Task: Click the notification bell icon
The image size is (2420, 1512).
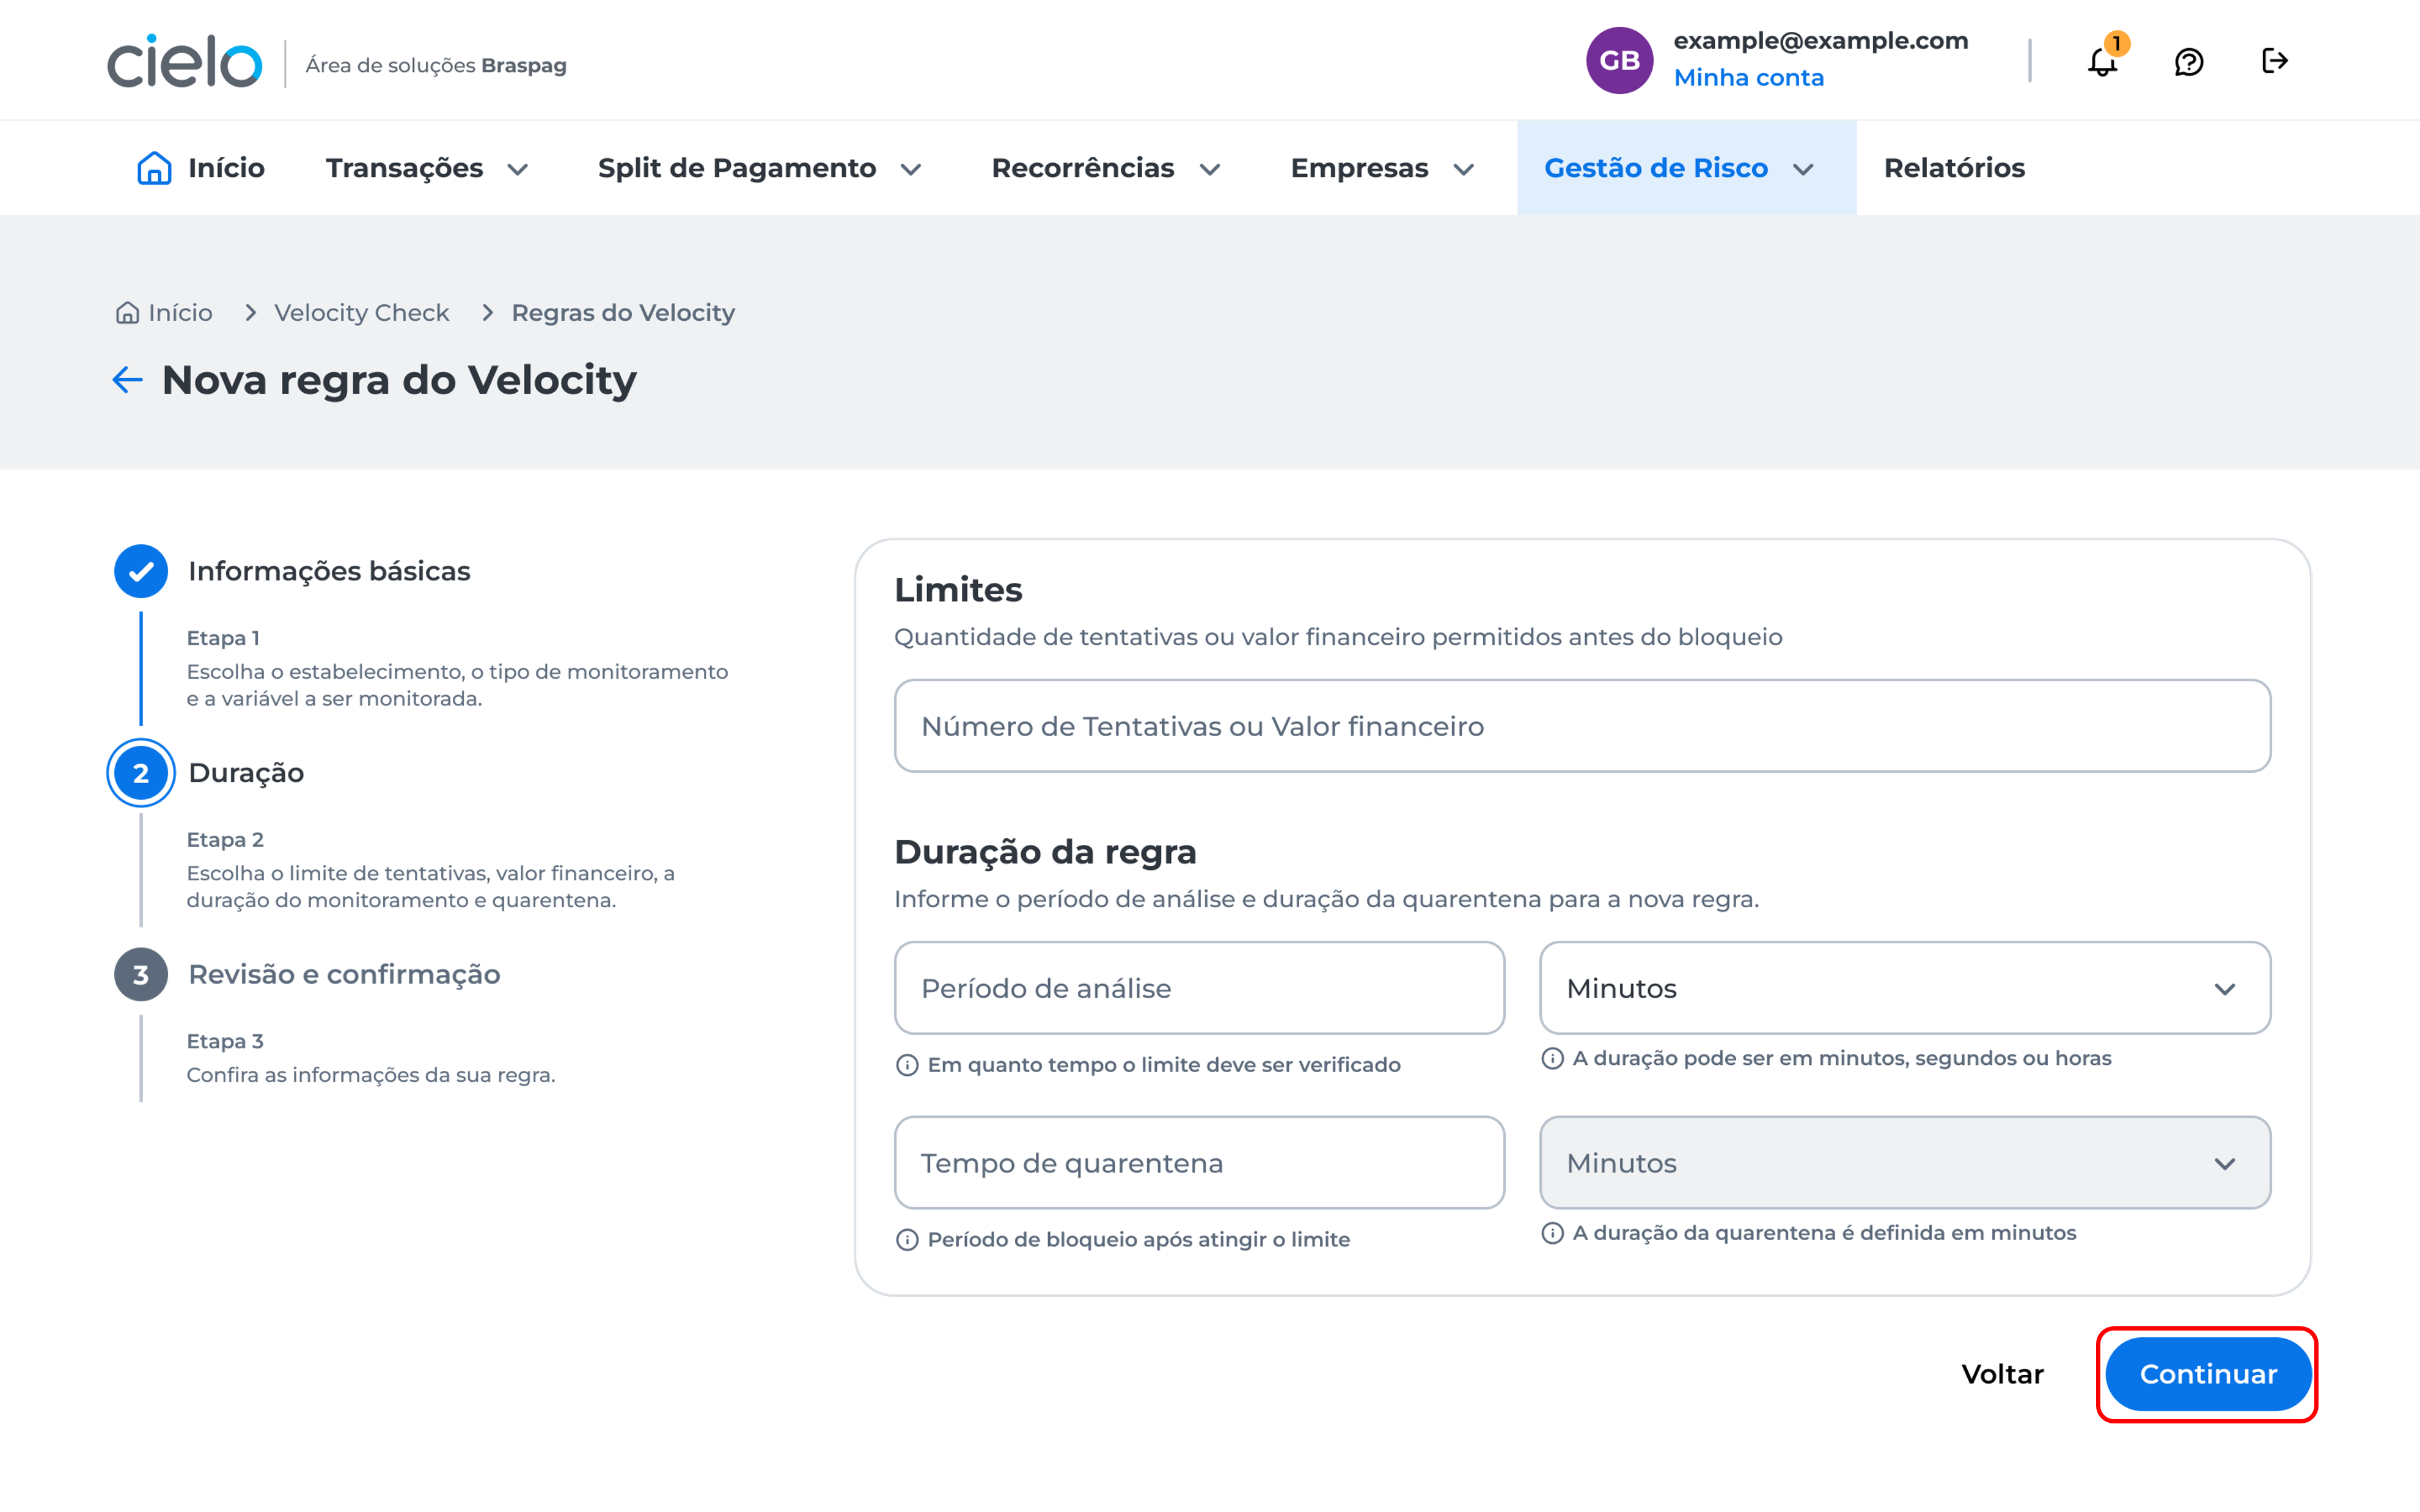Action: pos(2102,62)
